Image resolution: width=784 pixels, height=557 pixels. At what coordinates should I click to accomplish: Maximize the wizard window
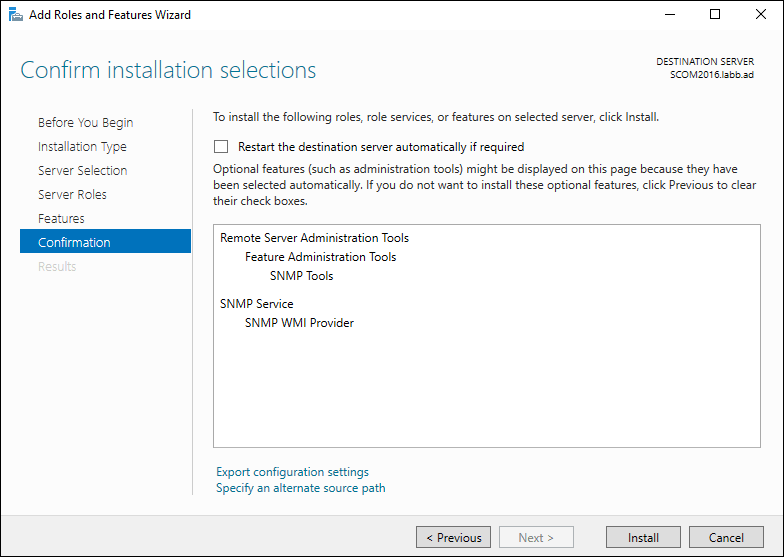pos(715,15)
